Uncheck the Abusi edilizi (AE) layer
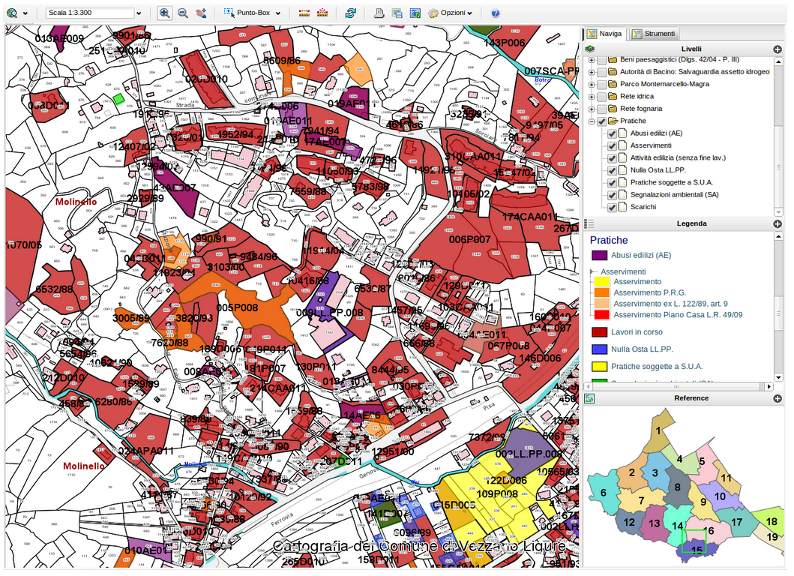The height and width of the screenshot is (576, 794). coord(612,133)
